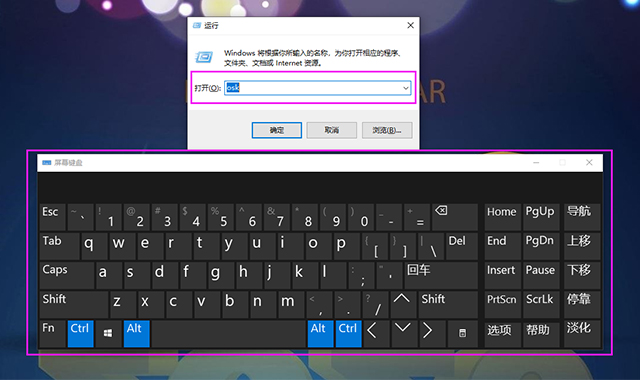This screenshot has width=640, height=380.
Task: Toggle the Caps lock key
Action: (67, 276)
